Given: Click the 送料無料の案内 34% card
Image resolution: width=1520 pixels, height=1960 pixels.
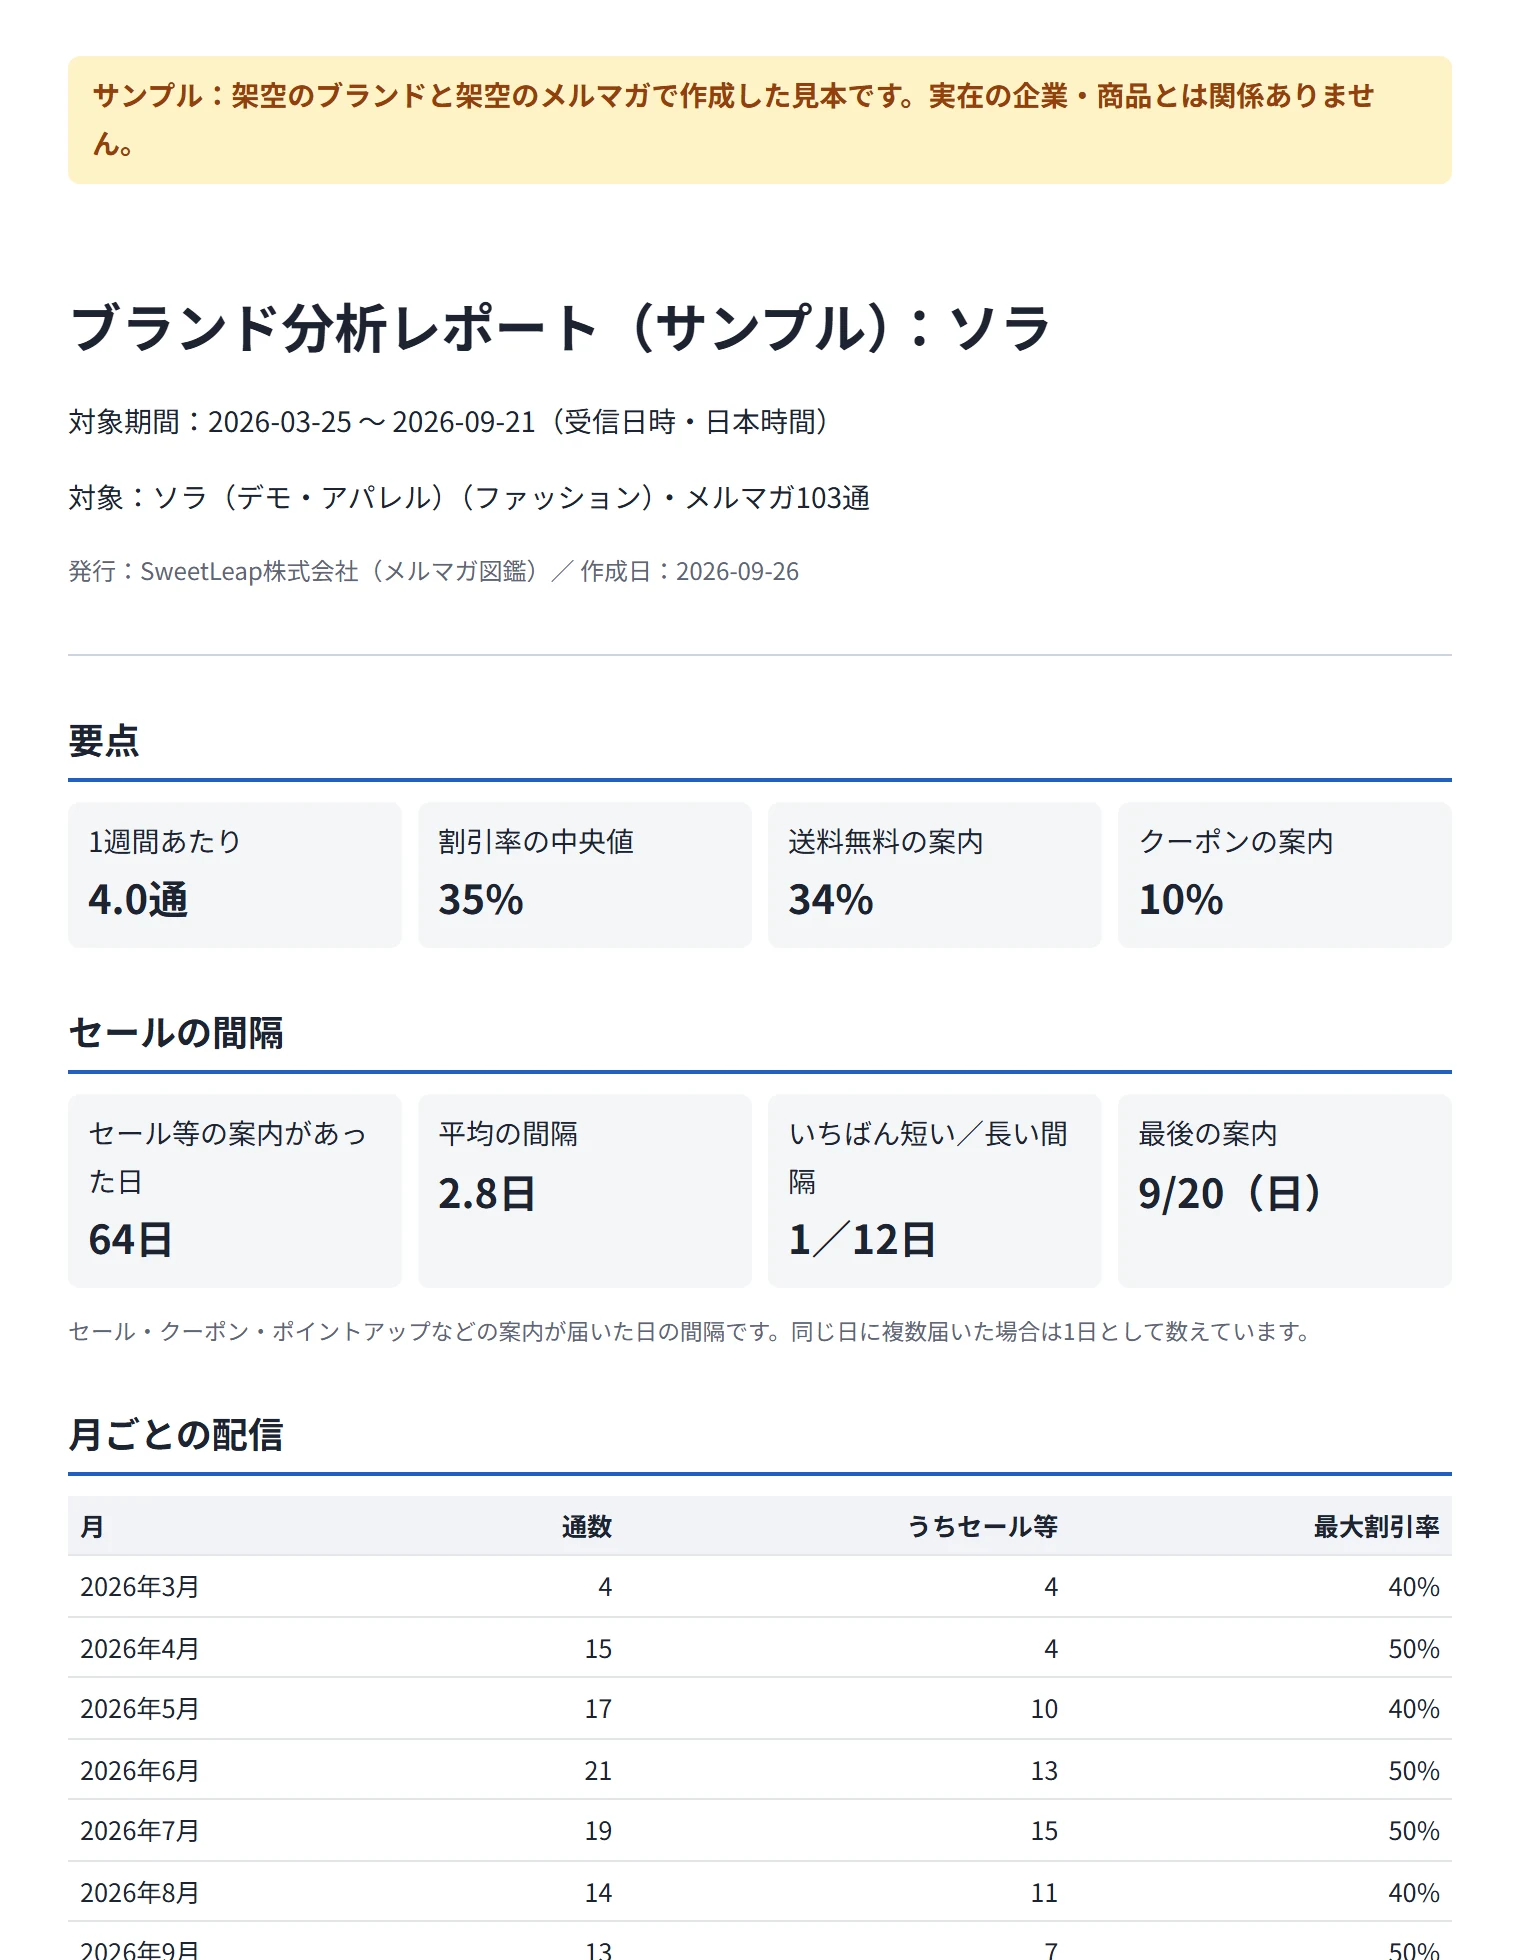Looking at the screenshot, I should click(935, 875).
